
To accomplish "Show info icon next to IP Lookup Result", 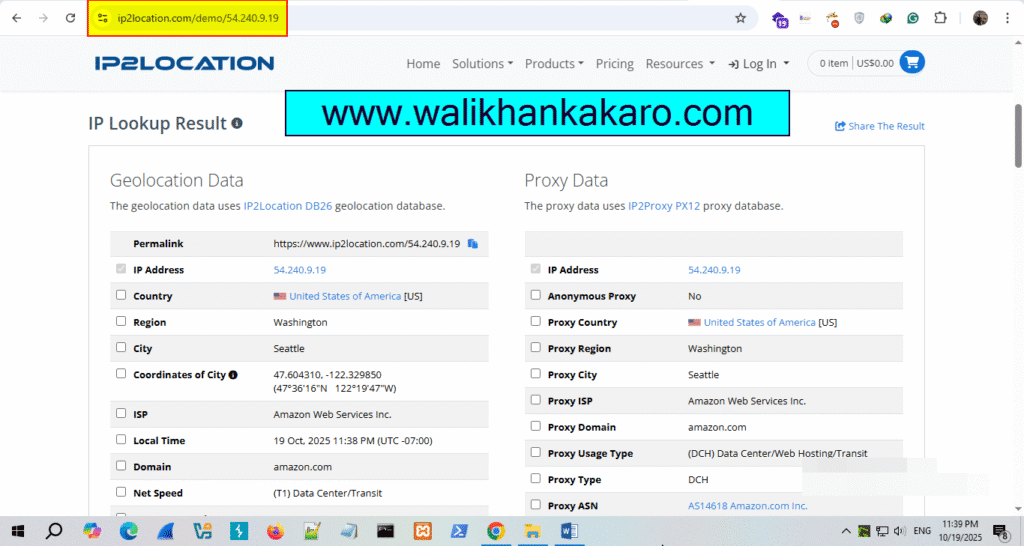I will (x=237, y=123).
